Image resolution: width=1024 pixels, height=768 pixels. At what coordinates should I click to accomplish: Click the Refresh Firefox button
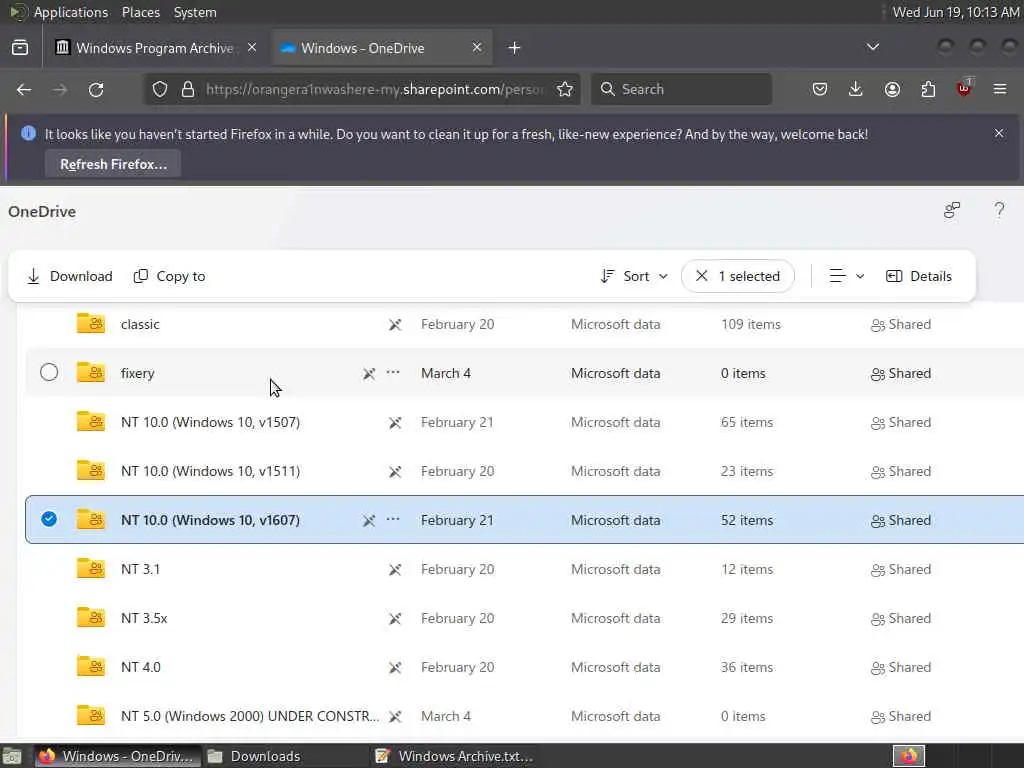113,164
